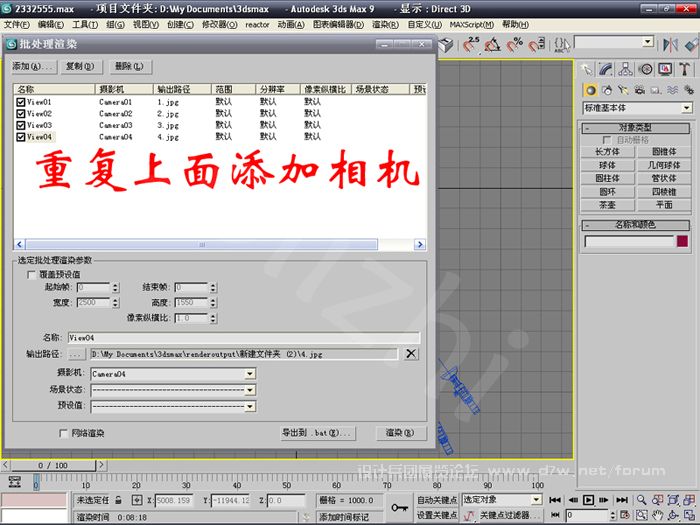Open the Modify panel tab icon
The width and height of the screenshot is (700, 525).
606,69
